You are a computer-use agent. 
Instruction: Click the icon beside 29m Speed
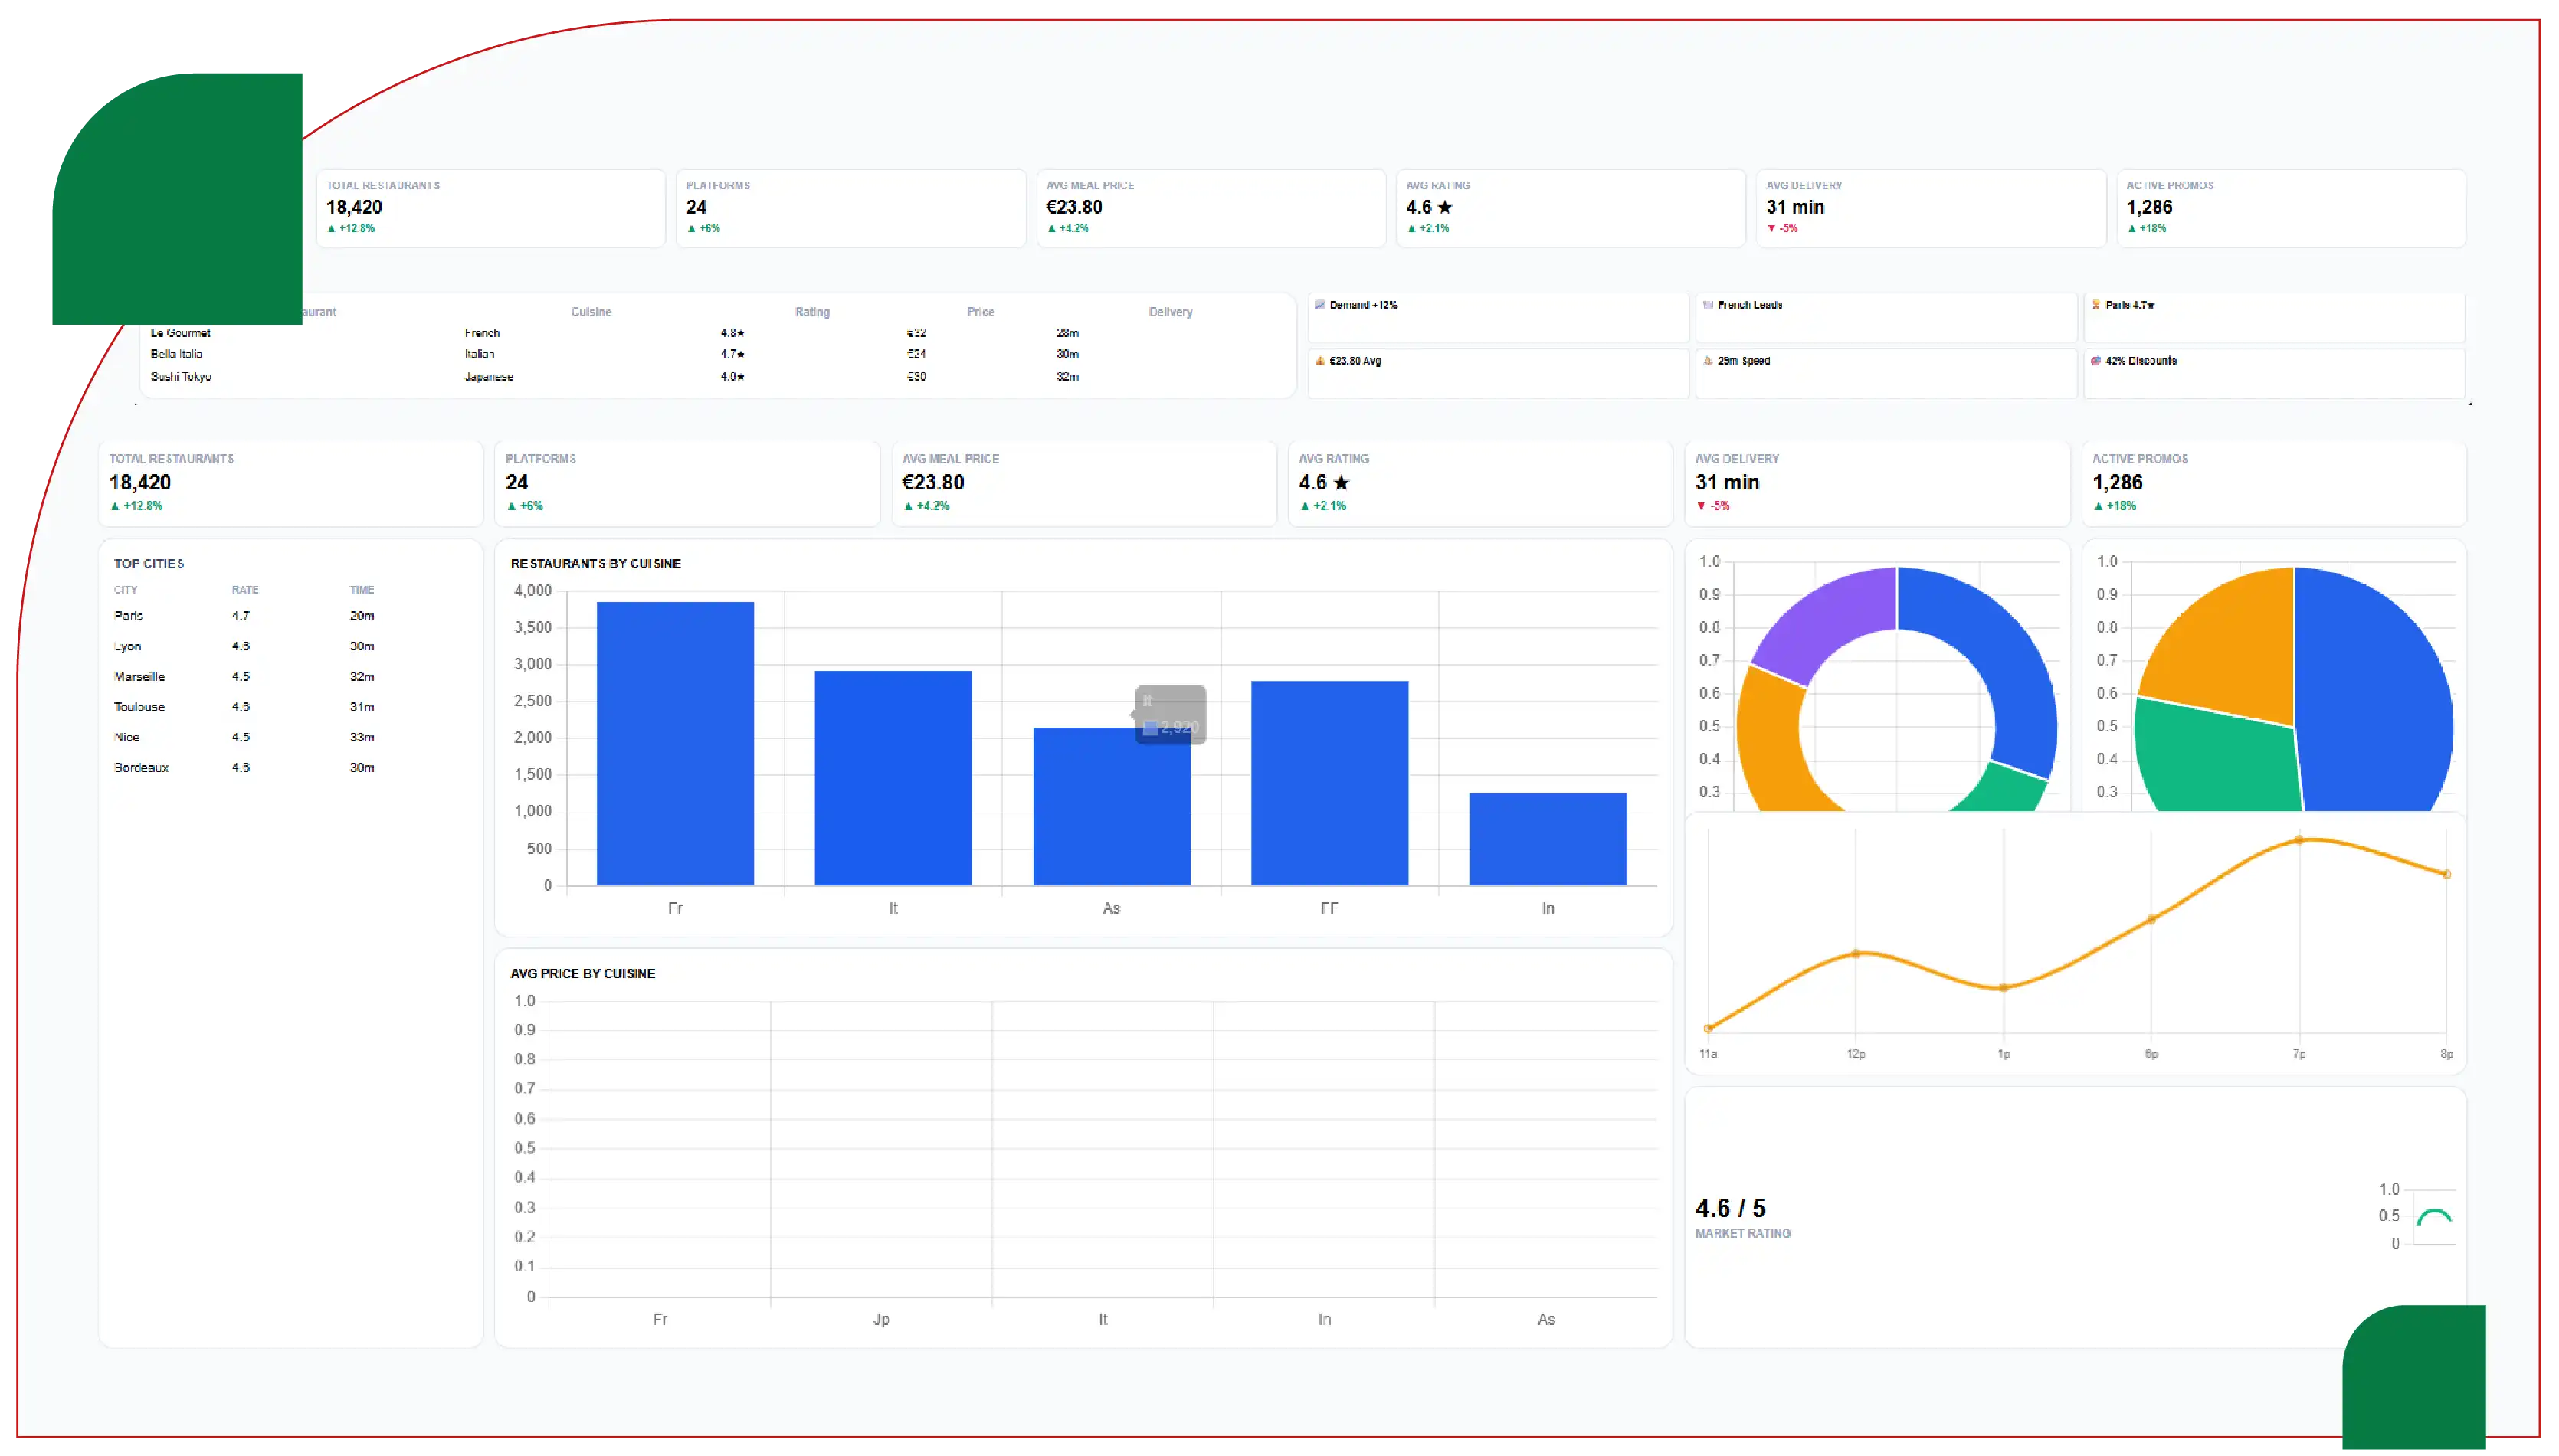tap(1708, 361)
